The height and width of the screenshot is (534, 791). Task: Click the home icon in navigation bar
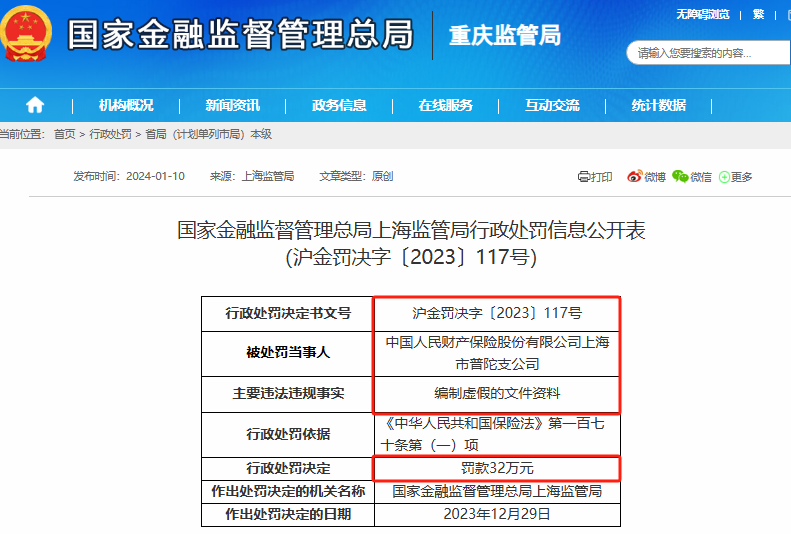[x=35, y=105]
